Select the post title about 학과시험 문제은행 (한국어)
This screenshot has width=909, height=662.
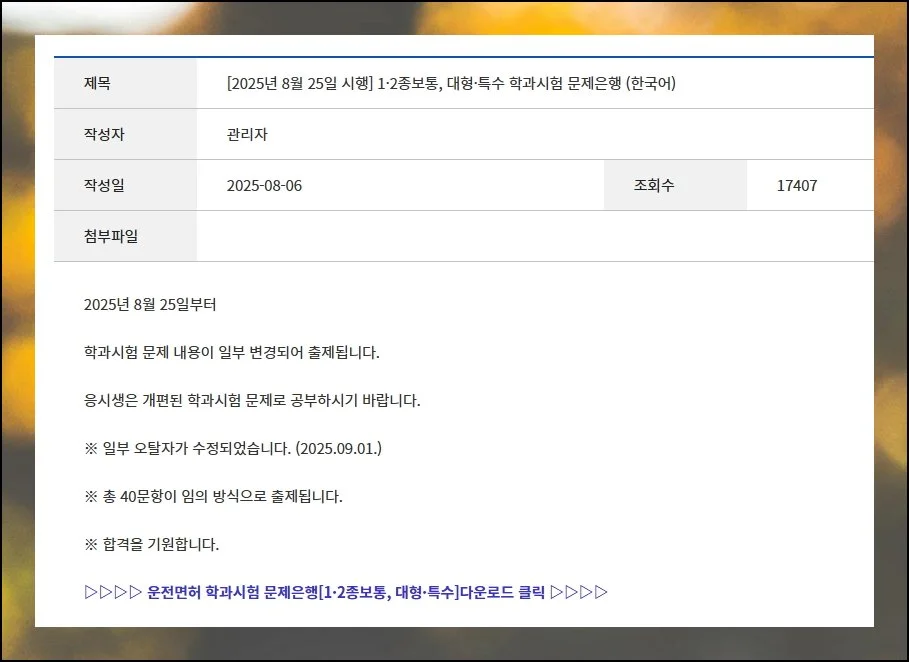(x=451, y=84)
